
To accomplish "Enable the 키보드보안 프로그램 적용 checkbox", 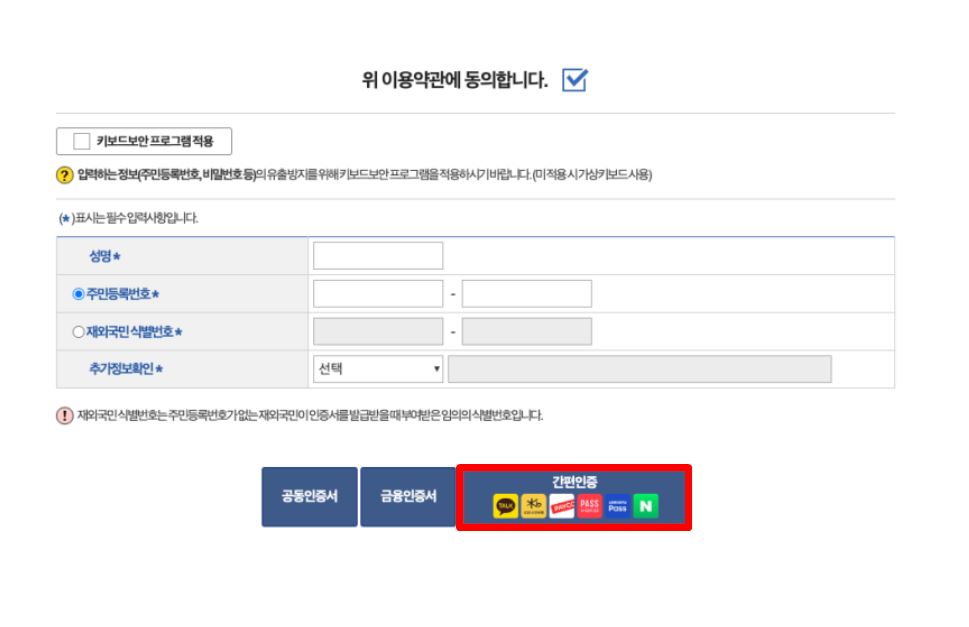I will point(82,141).
